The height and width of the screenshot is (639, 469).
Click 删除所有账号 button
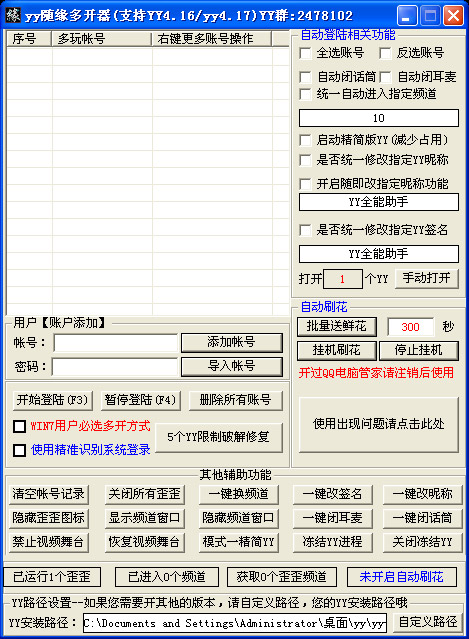click(x=236, y=400)
